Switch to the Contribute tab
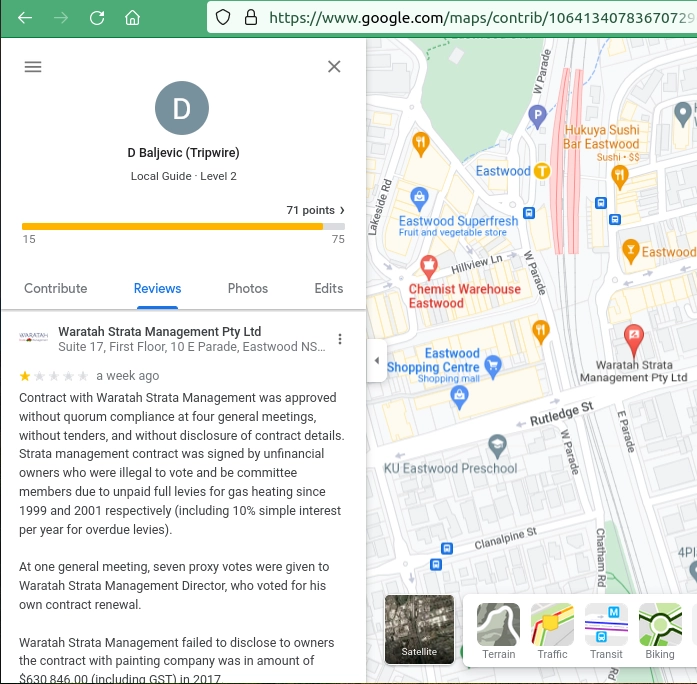 click(56, 288)
